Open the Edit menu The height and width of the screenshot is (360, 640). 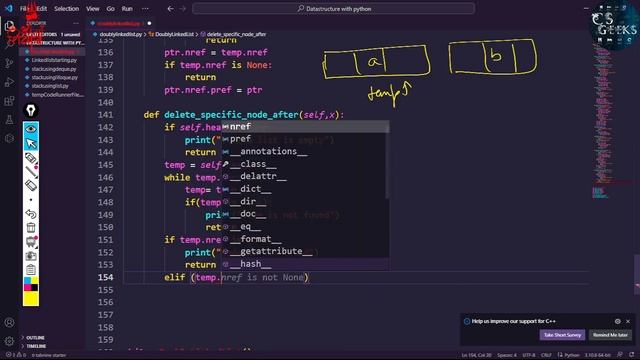42,9
